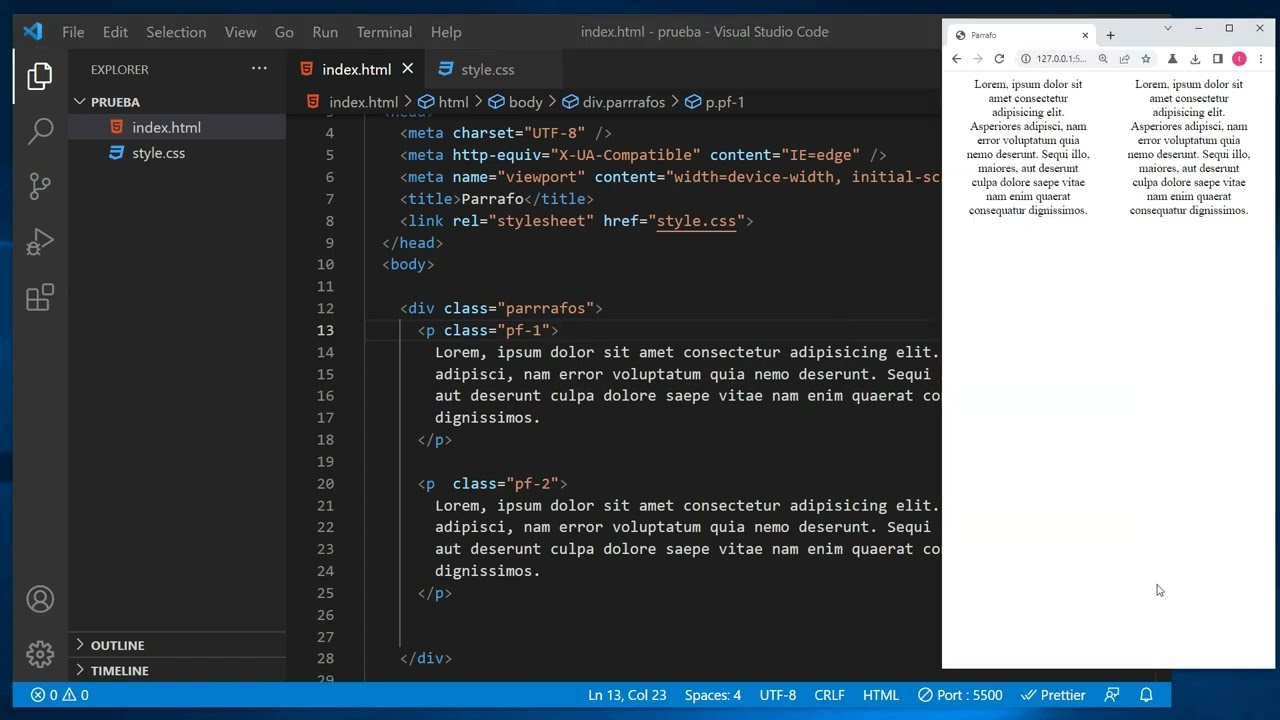Toggle Chrome side panel
The width and height of the screenshot is (1280, 720).
[x=1217, y=59]
